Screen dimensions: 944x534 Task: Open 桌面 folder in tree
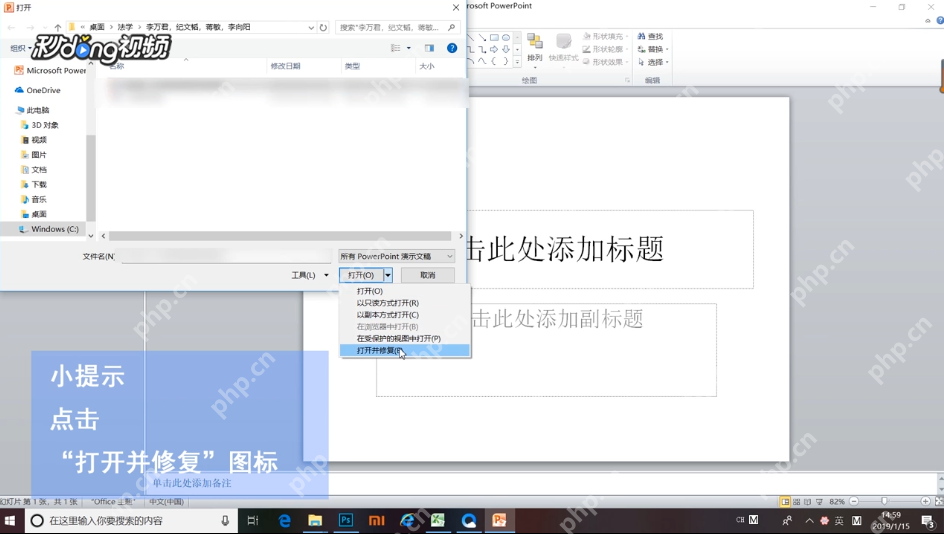tap(34, 214)
